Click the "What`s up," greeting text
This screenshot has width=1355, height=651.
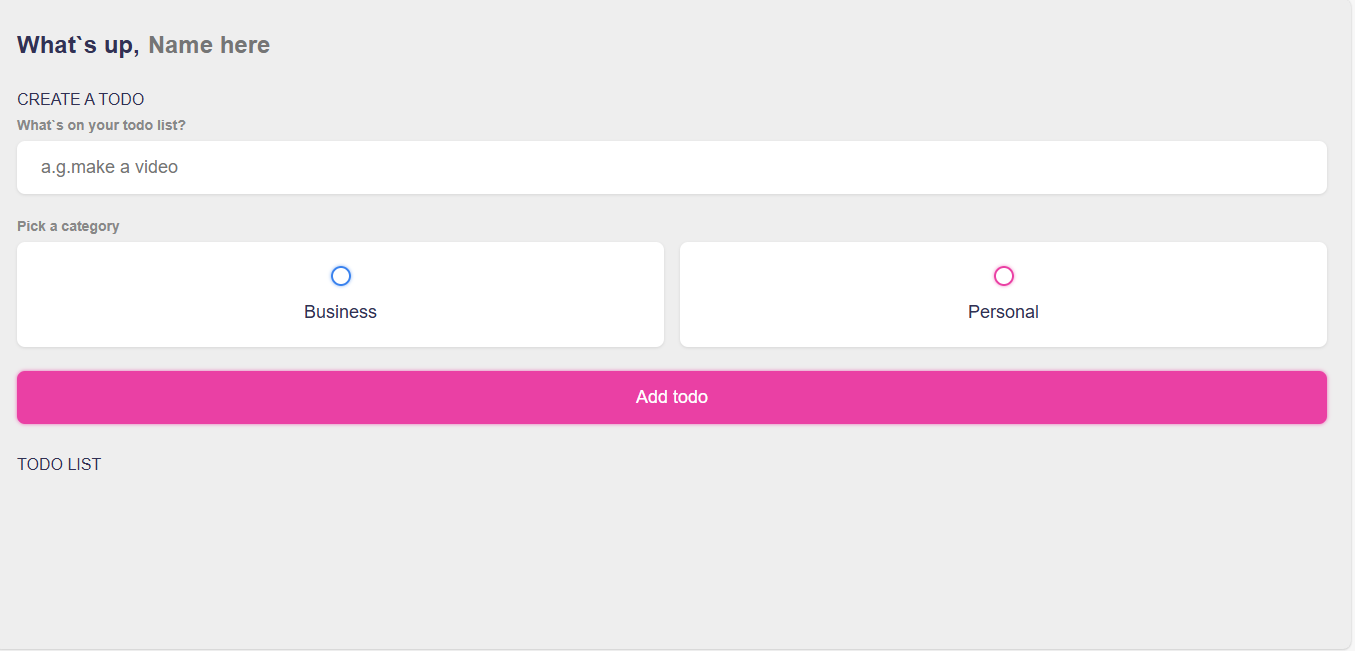pos(78,45)
